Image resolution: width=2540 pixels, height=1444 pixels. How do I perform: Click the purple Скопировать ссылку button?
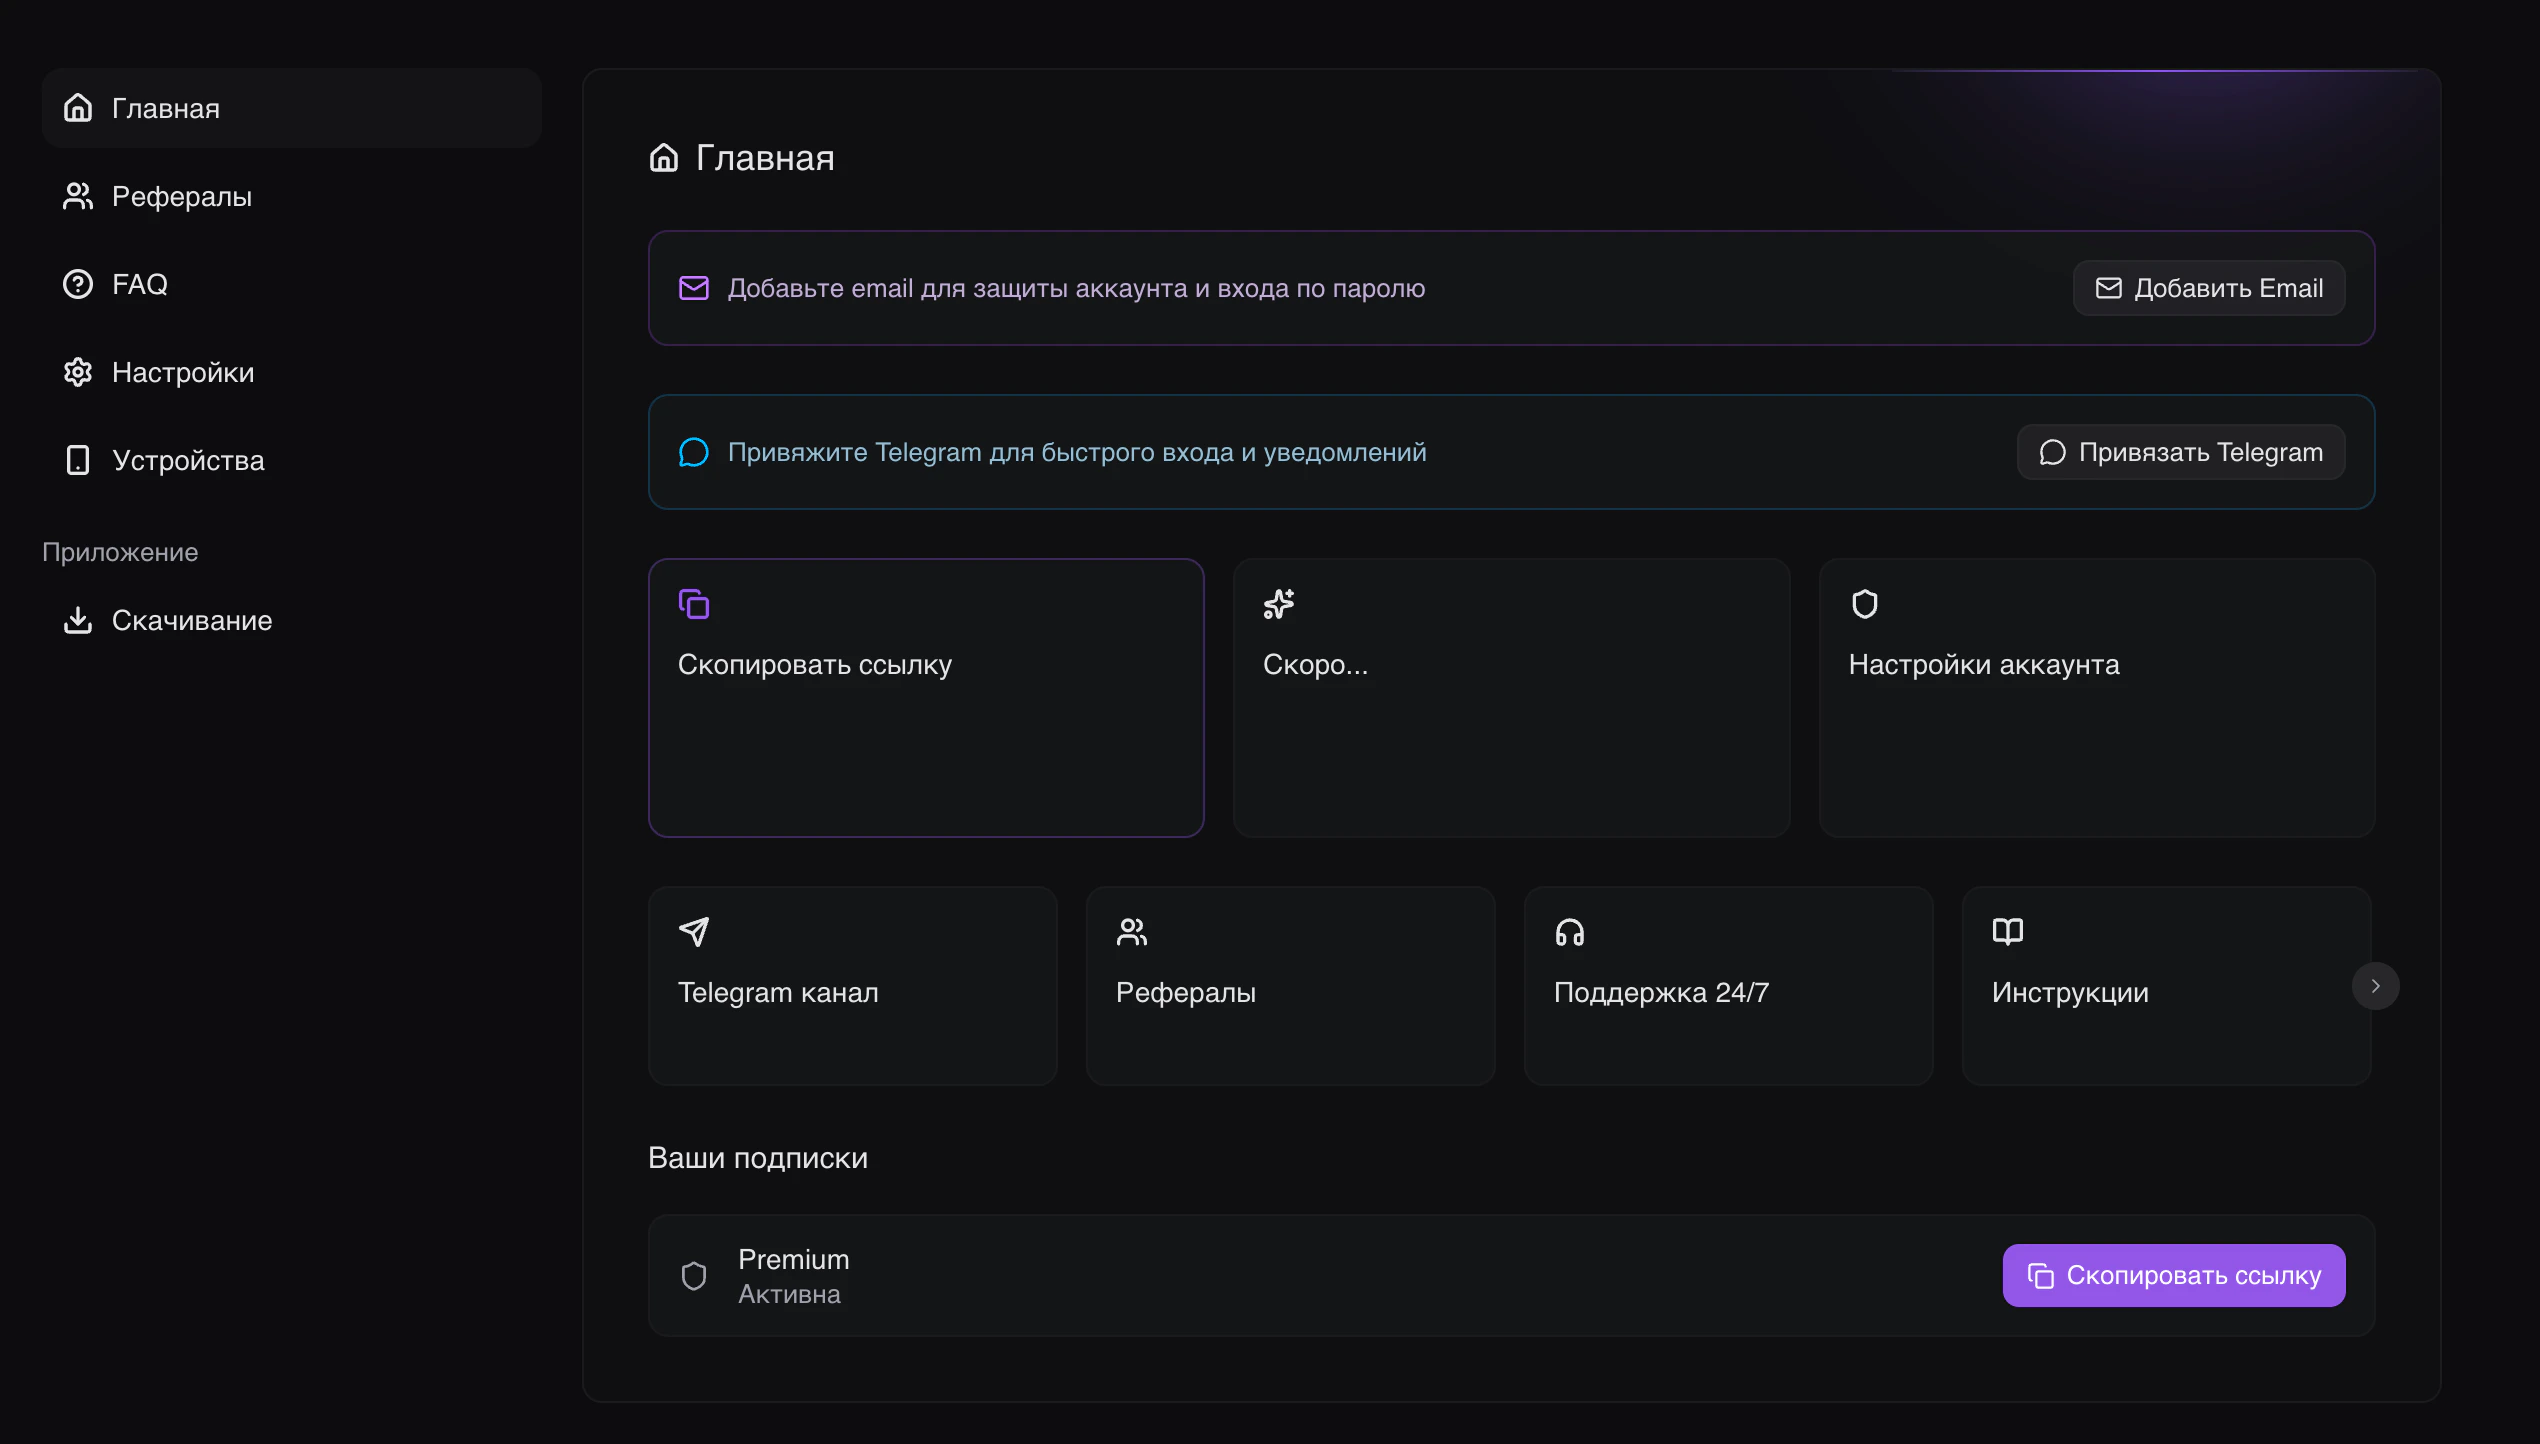2174,1276
